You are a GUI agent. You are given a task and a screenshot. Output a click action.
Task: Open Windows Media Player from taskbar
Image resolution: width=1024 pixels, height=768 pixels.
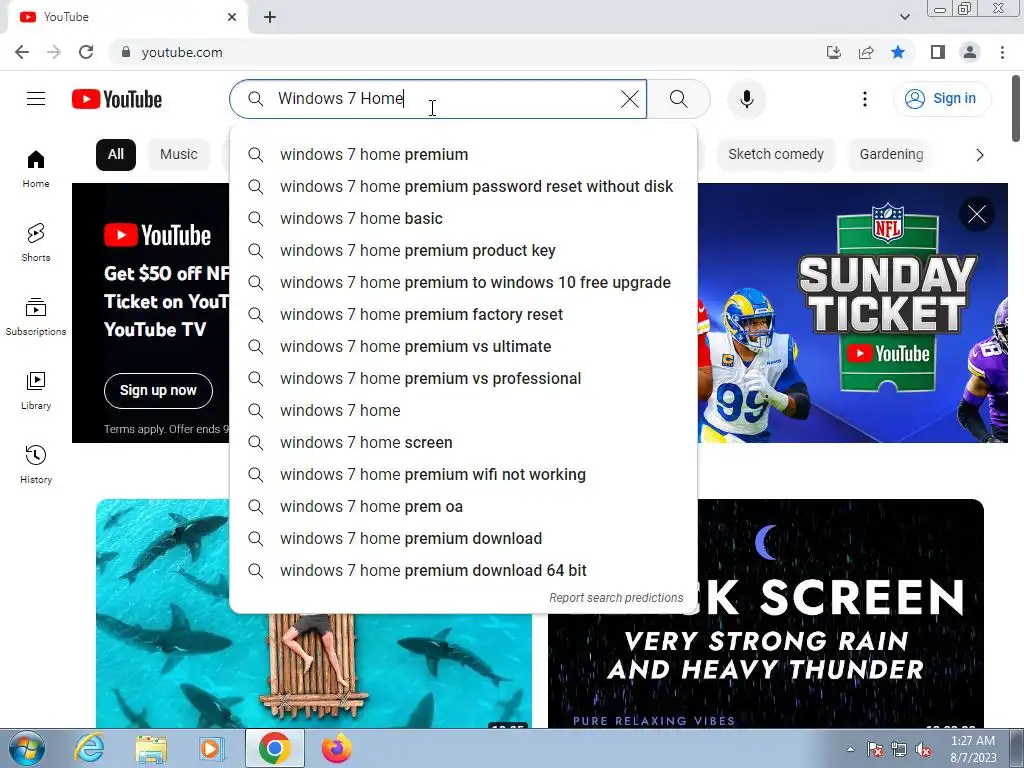212,748
